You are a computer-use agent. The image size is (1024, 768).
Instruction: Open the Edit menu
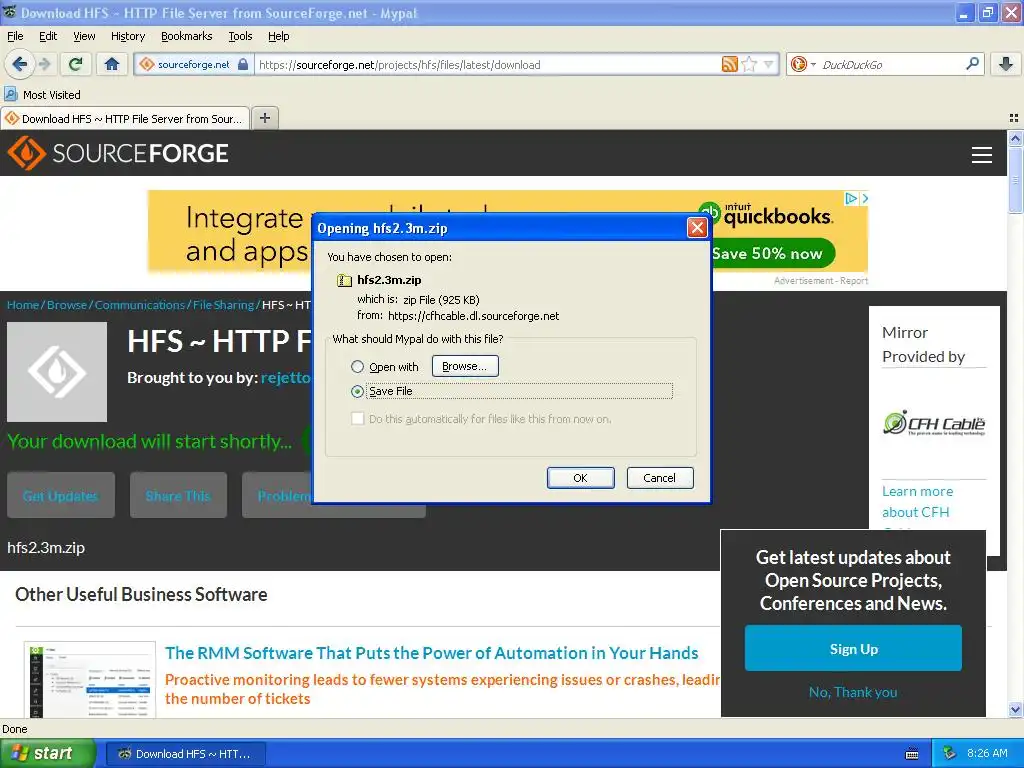[48, 36]
